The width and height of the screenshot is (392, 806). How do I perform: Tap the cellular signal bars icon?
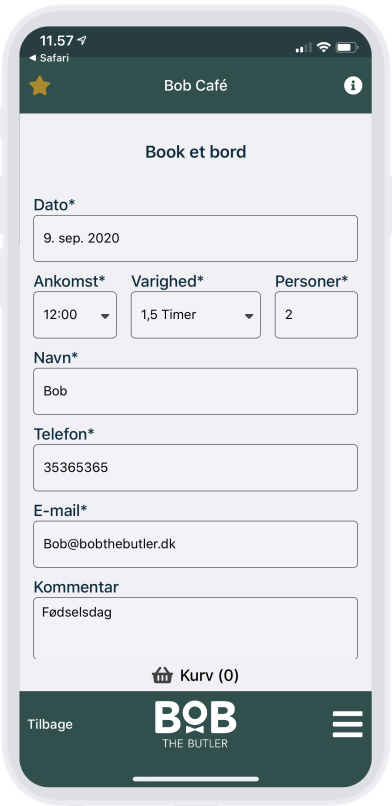pyautogui.click(x=304, y=48)
